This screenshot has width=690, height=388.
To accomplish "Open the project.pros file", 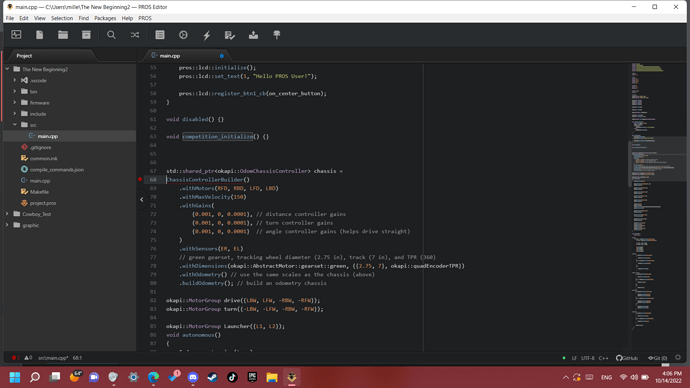I will point(43,203).
